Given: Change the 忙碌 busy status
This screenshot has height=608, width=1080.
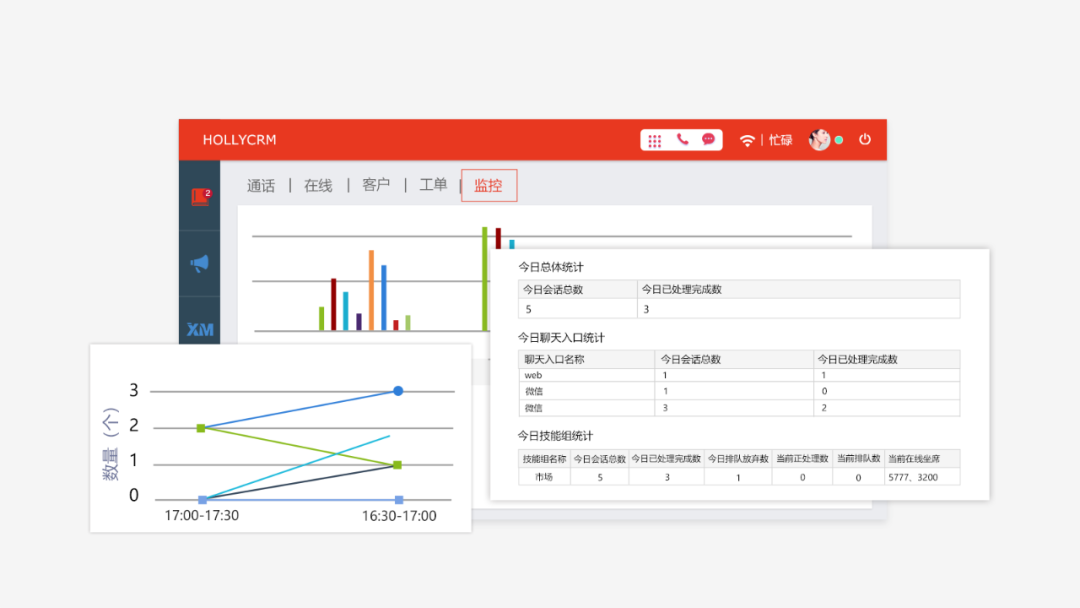Looking at the screenshot, I should click(x=780, y=140).
